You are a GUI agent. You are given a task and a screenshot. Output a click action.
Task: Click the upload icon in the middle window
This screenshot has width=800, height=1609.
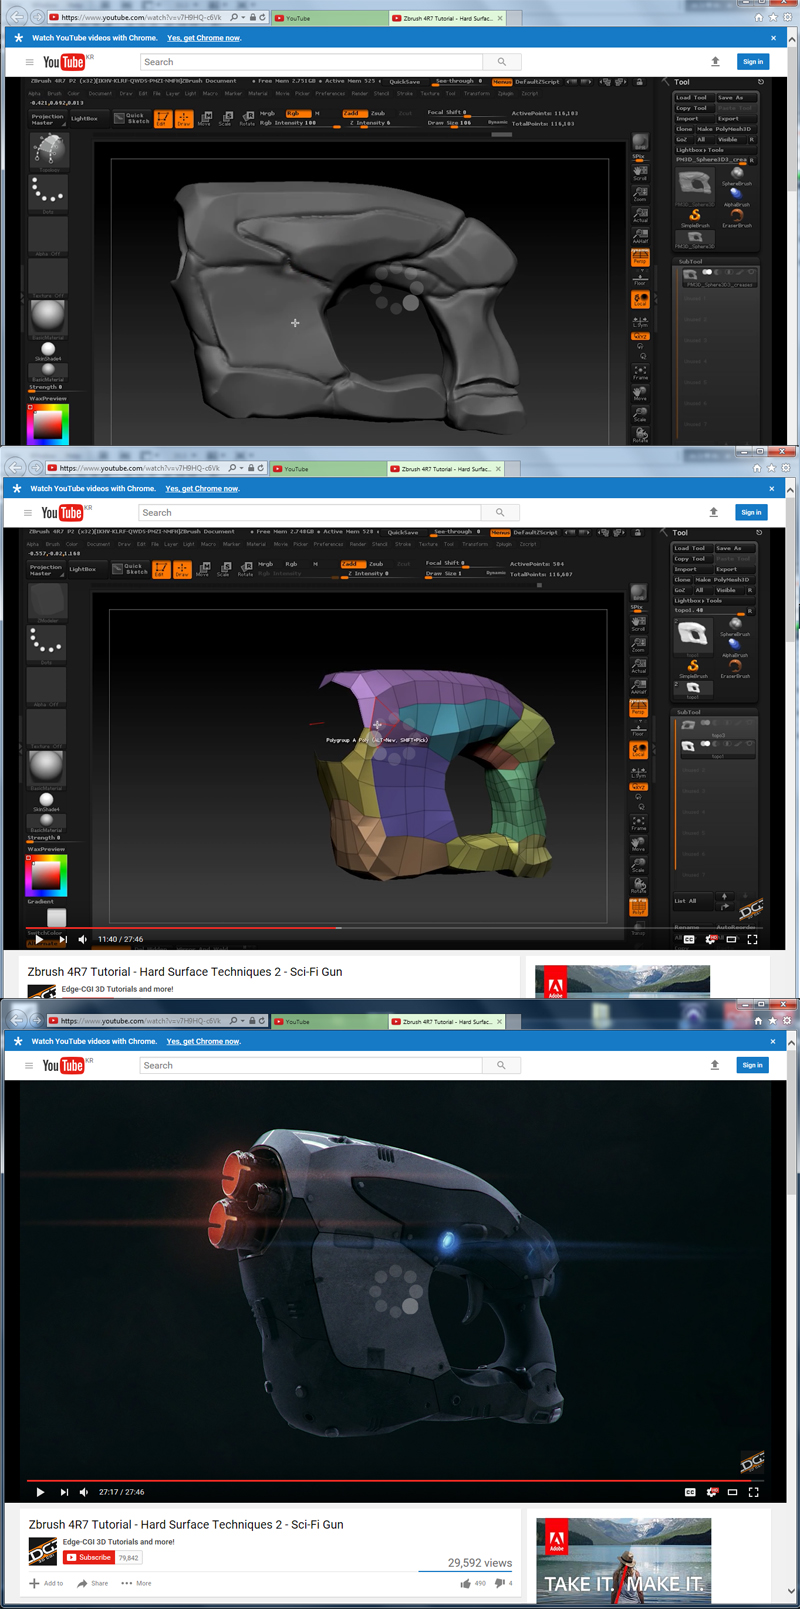(713, 512)
